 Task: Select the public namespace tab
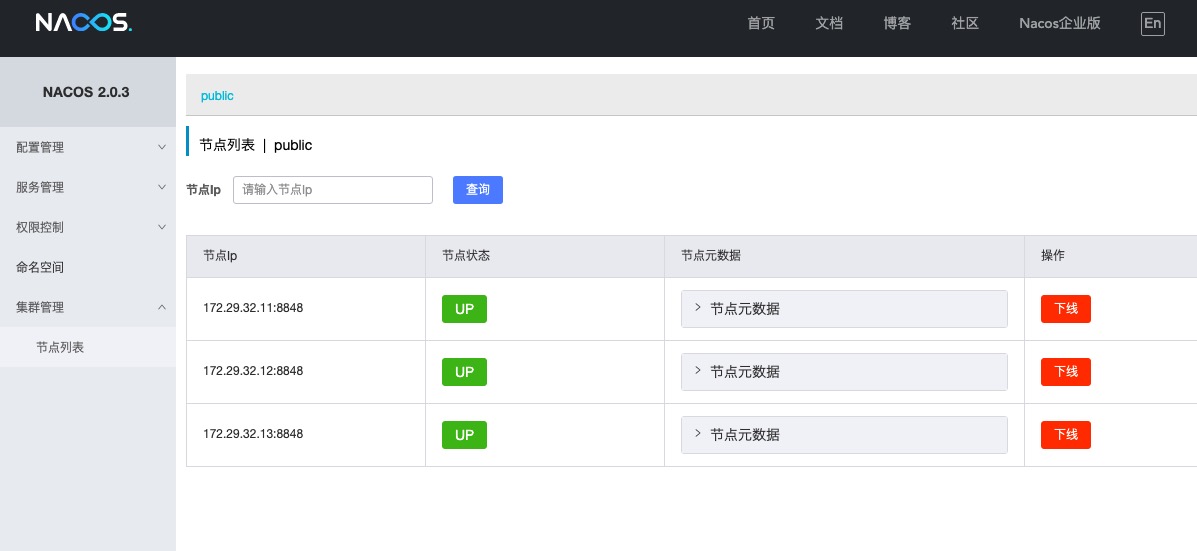click(217, 96)
